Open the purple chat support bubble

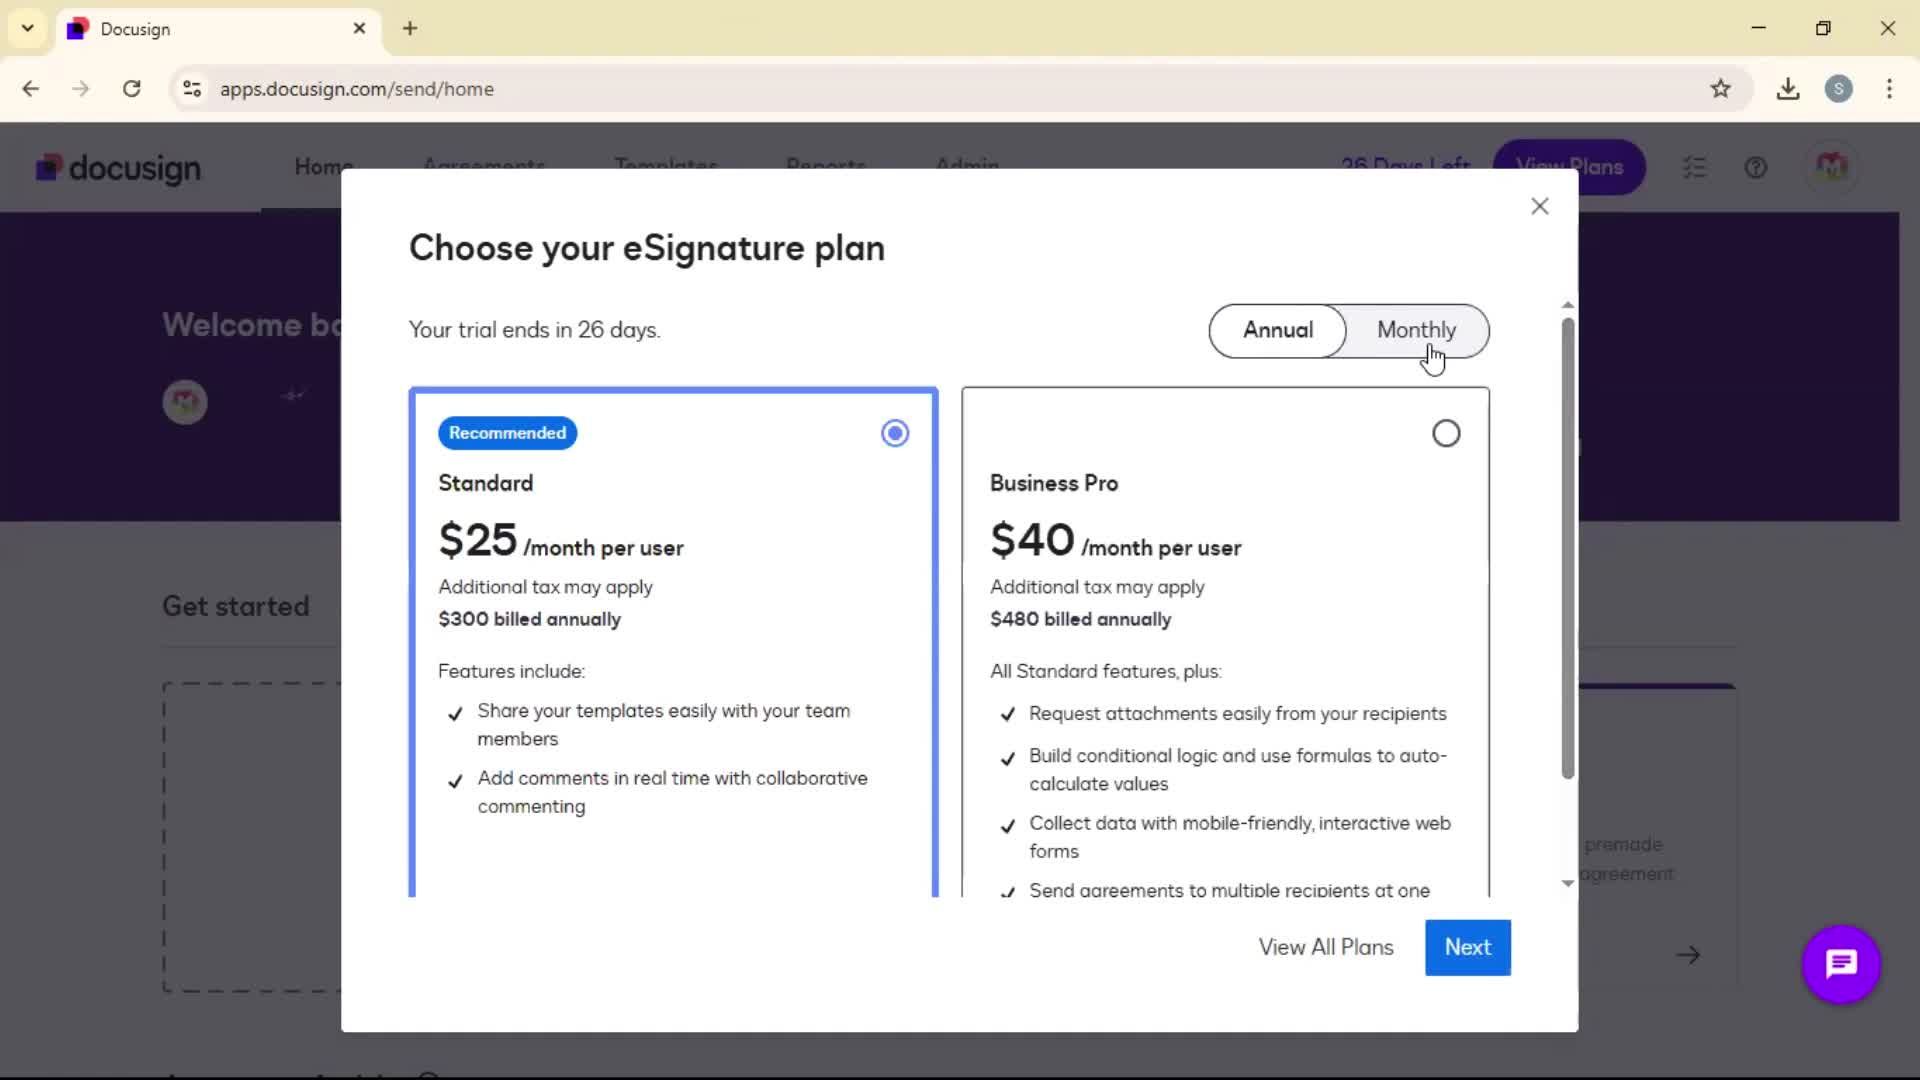tap(1841, 964)
